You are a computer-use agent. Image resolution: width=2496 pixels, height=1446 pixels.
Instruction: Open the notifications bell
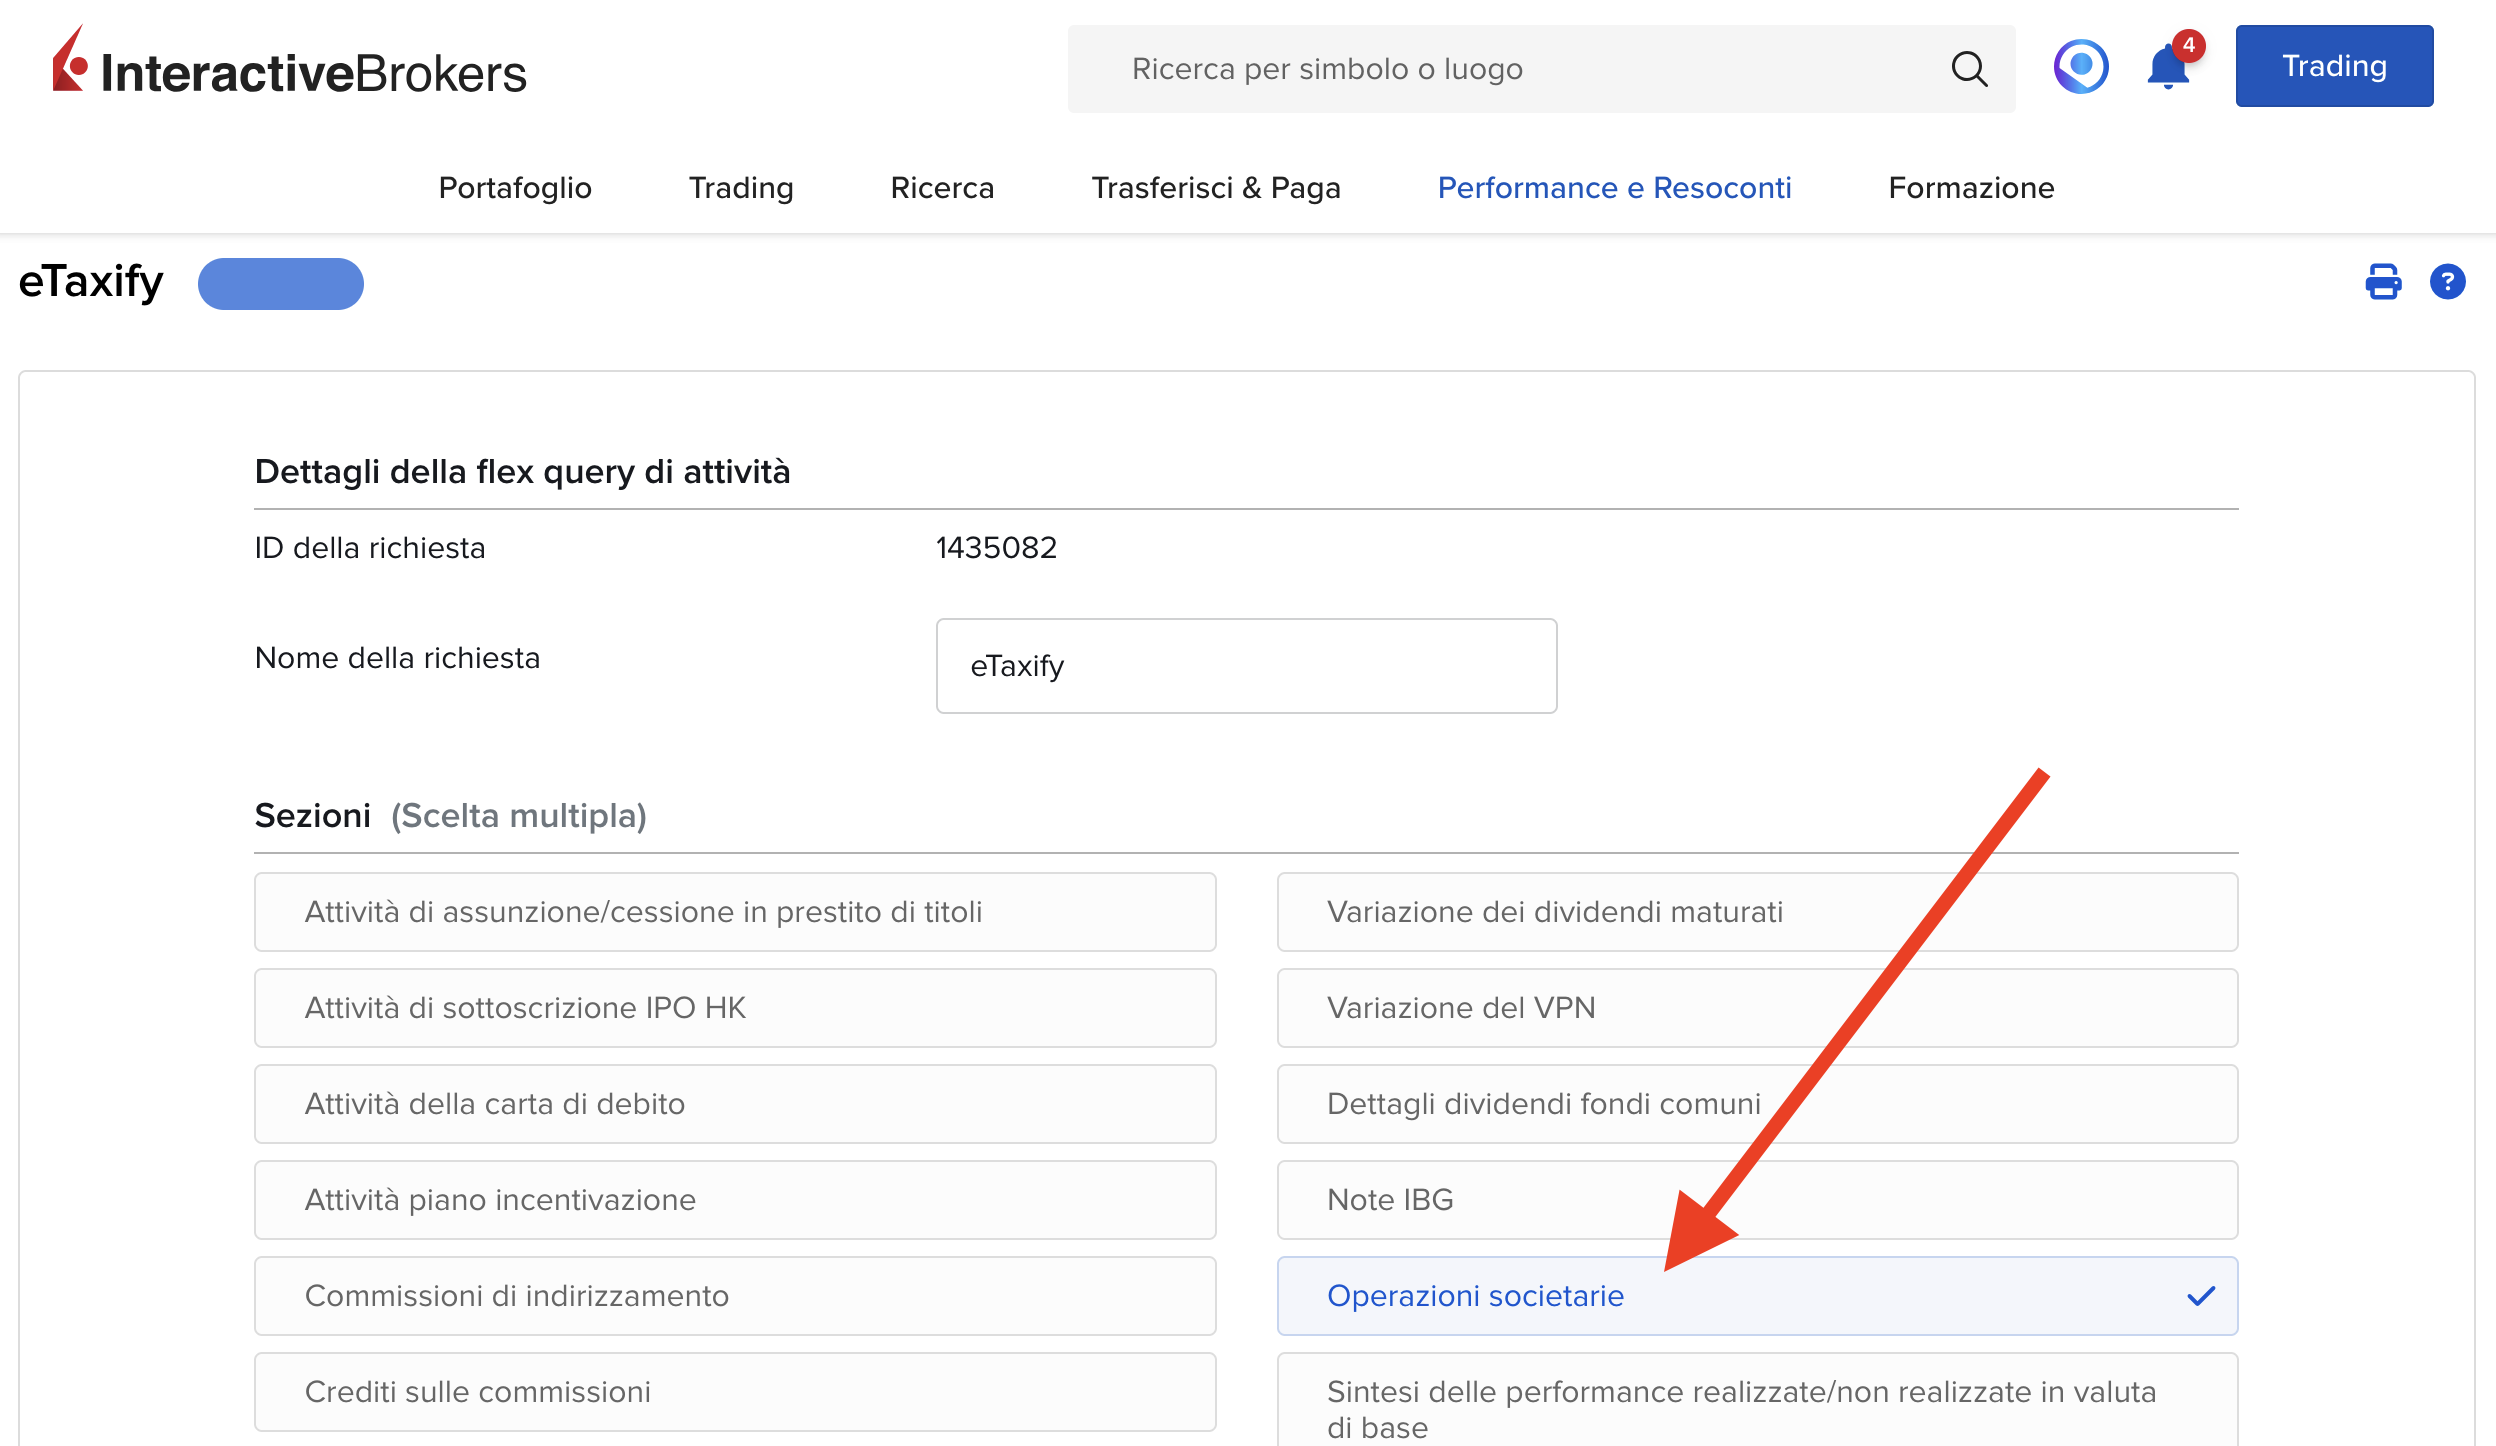pos(2170,66)
